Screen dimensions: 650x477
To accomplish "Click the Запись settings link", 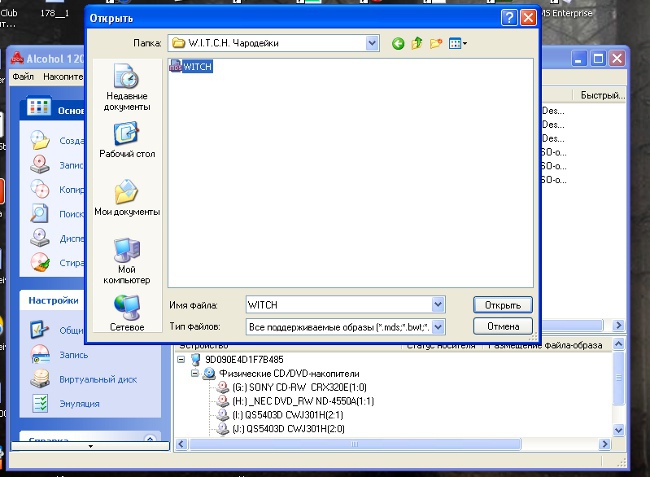I will pyautogui.click(x=73, y=355).
